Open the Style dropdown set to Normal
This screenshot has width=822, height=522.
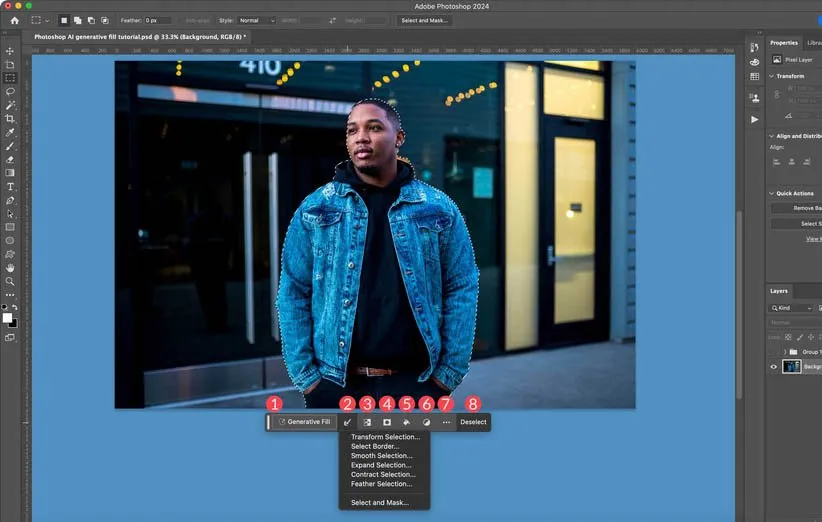pos(255,20)
